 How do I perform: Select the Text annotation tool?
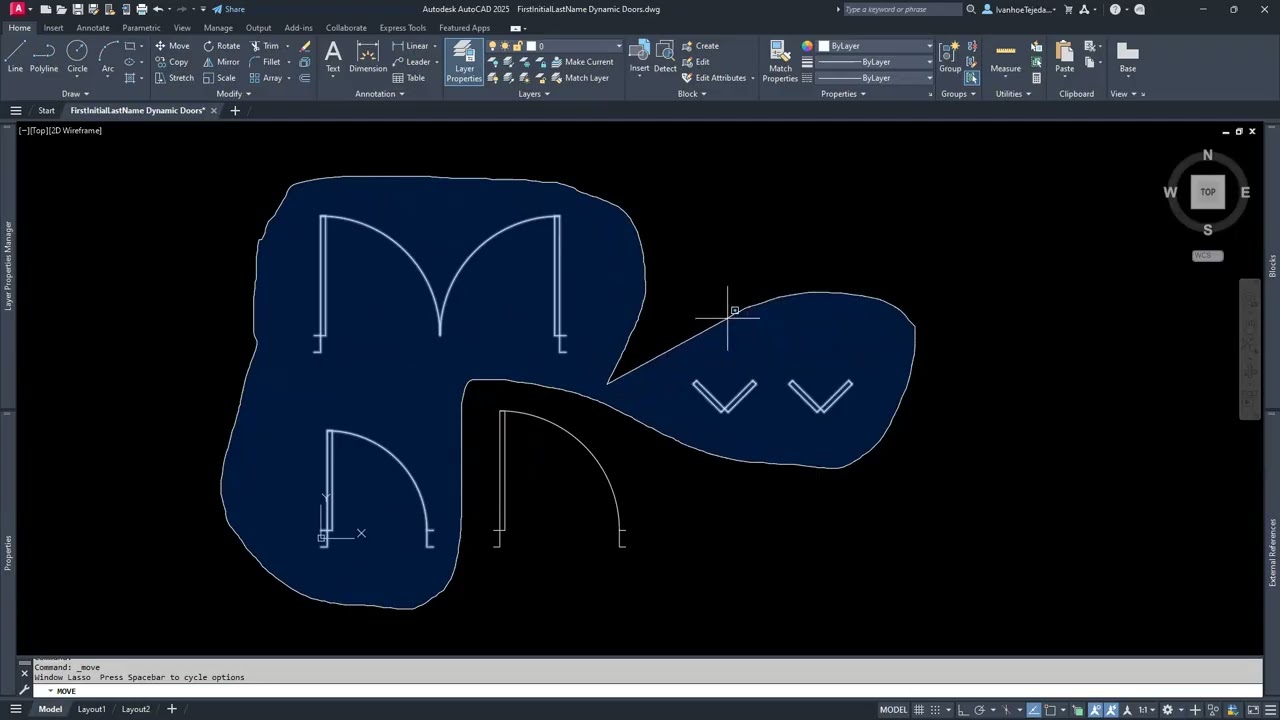tap(333, 56)
